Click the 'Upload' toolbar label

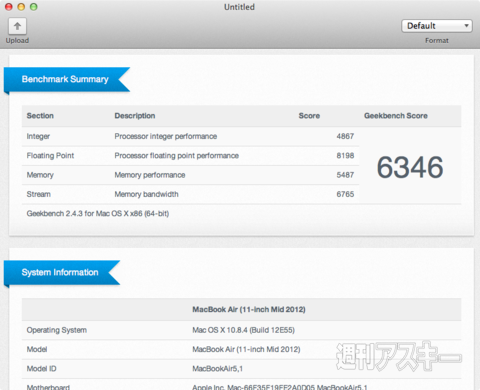(x=17, y=40)
